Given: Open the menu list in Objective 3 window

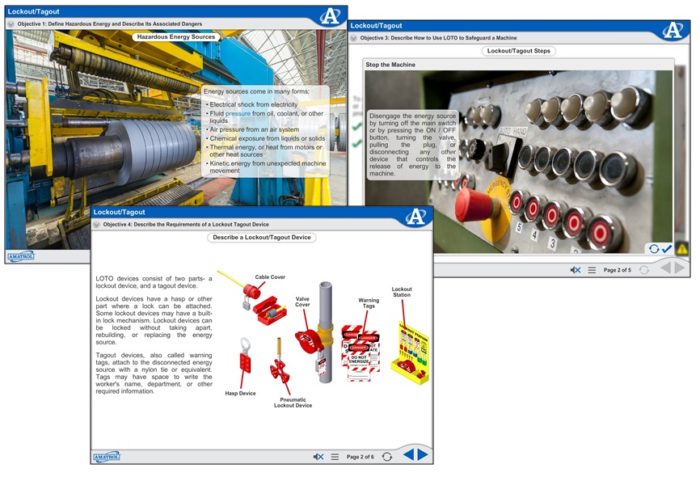Looking at the screenshot, I should 592,269.
